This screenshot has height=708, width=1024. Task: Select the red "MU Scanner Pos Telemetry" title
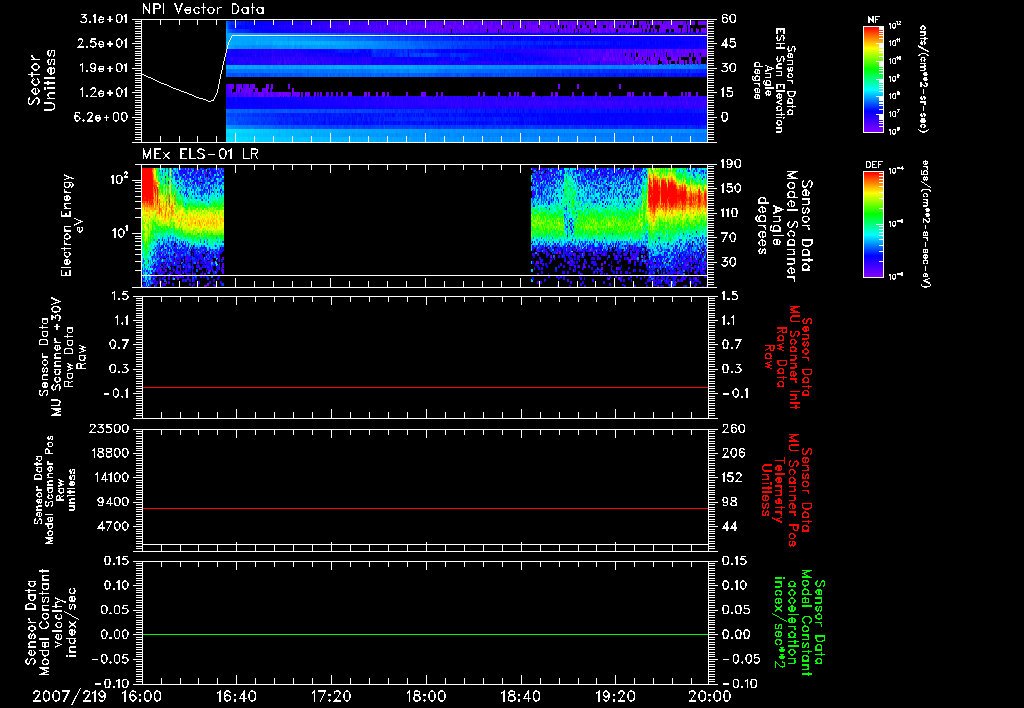(788, 490)
